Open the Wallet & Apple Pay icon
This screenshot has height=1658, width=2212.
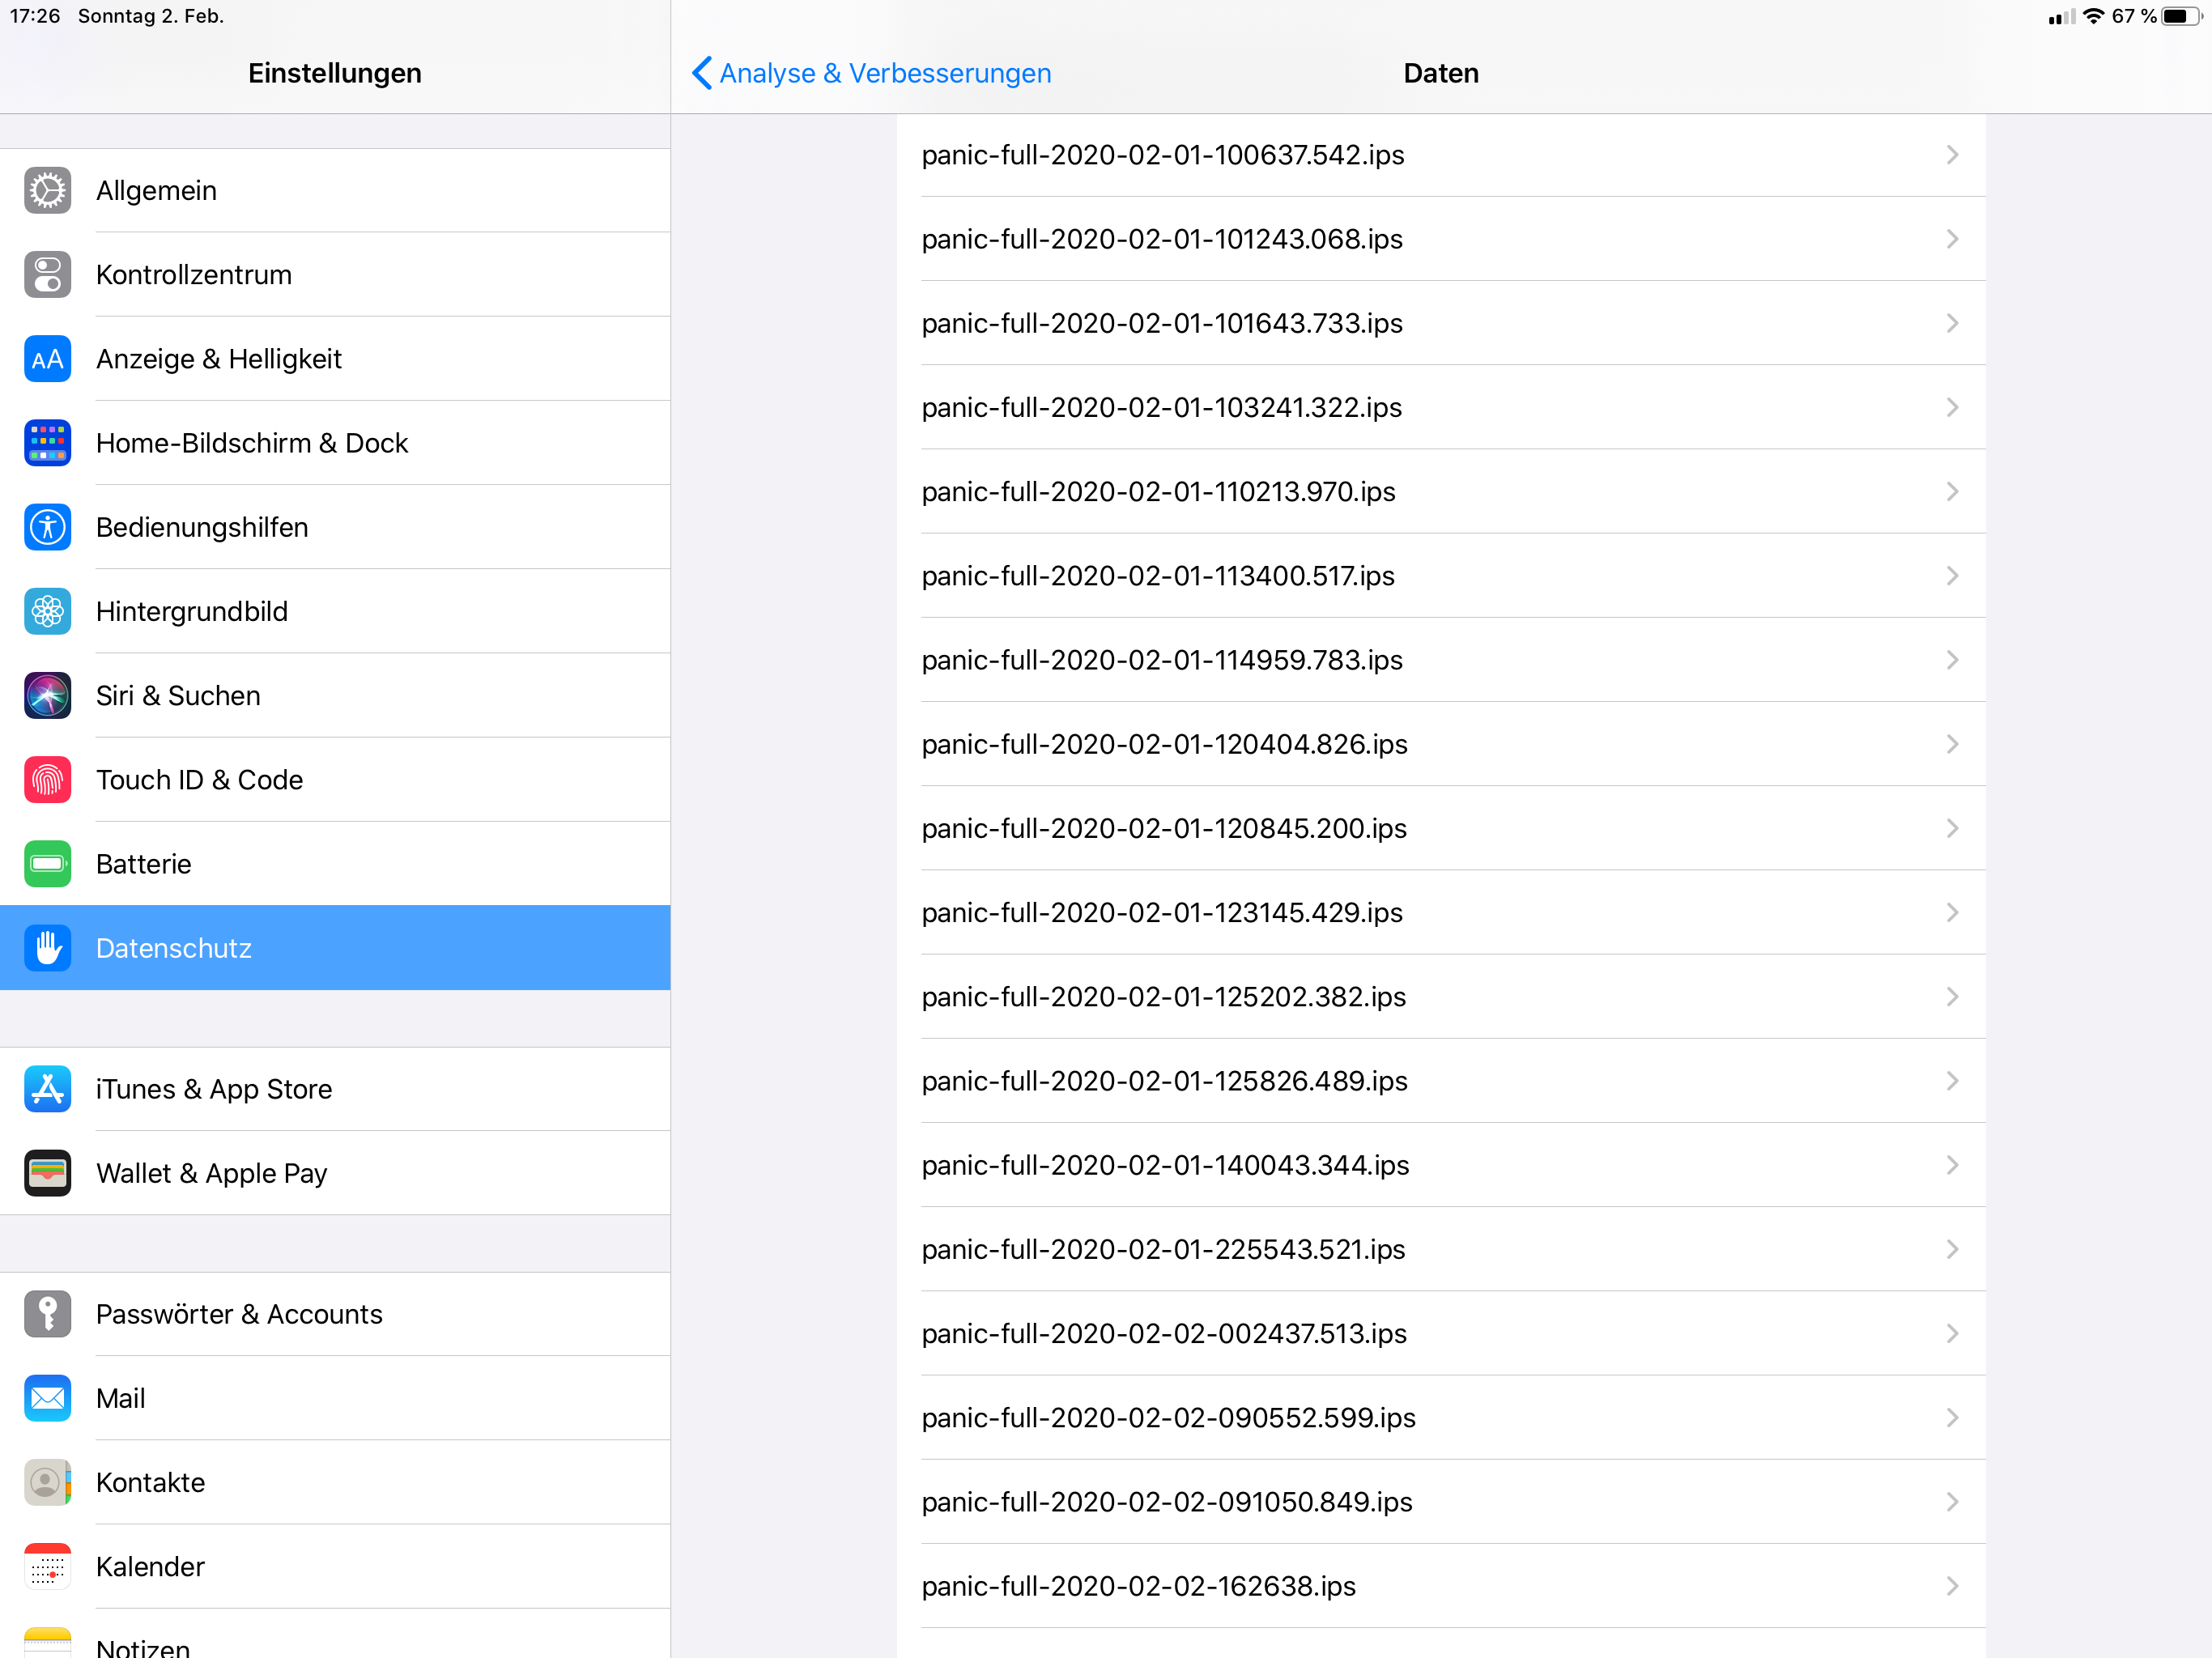click(x=47, y=1173)
